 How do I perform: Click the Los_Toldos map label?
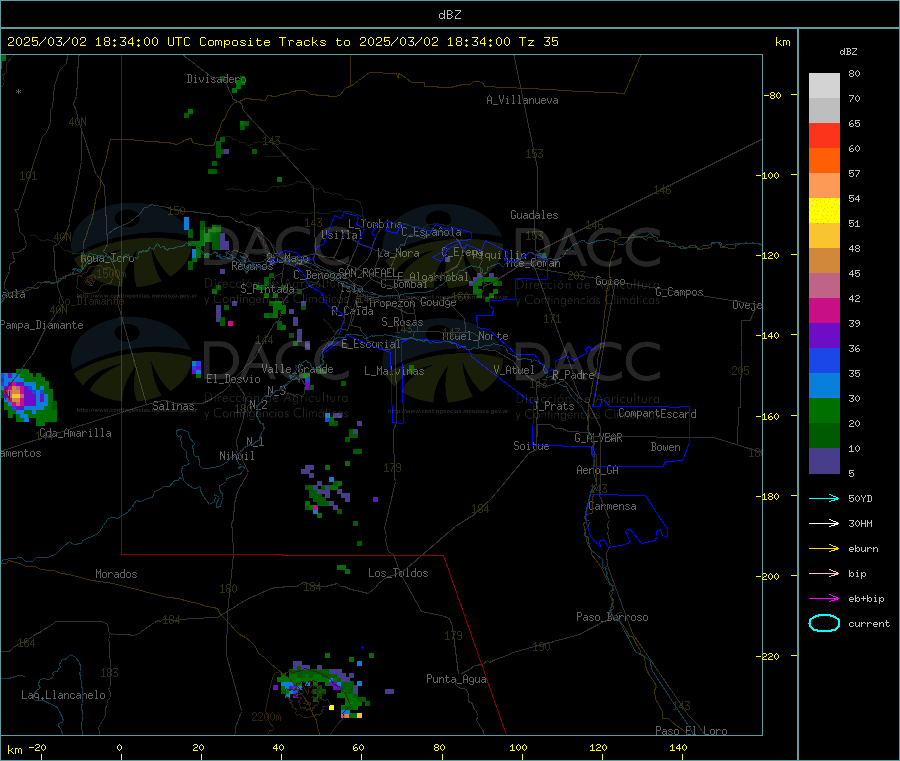click(398, 573)
